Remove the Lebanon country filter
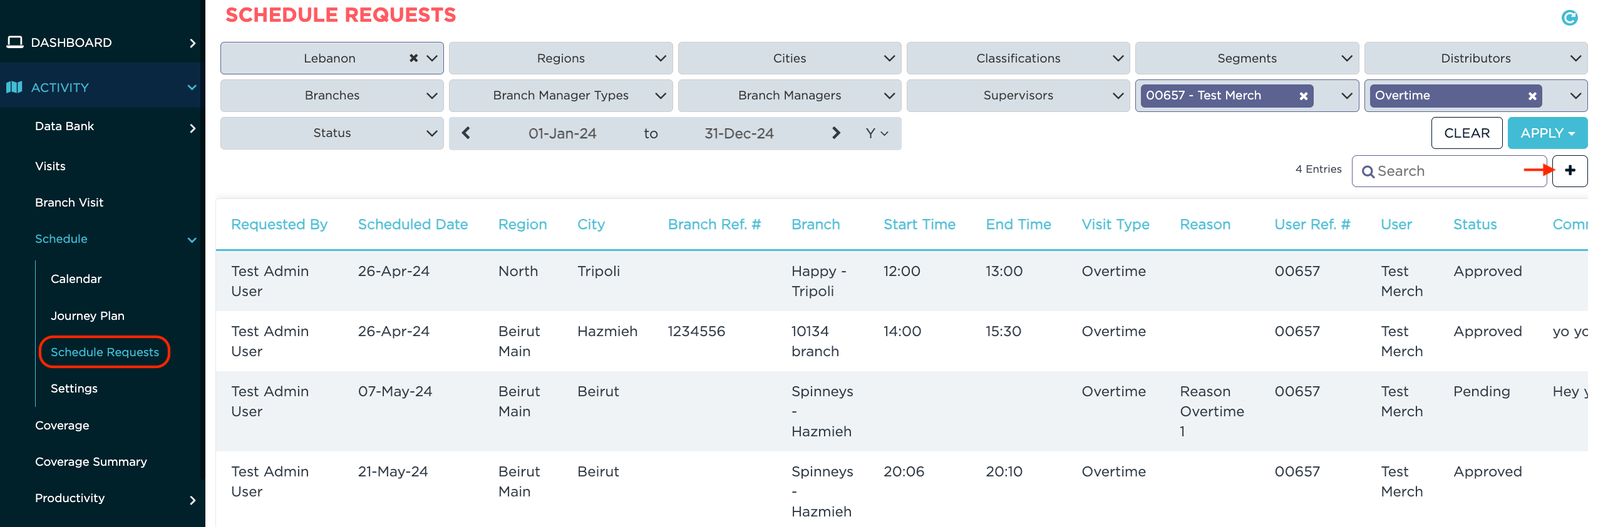 [x=413, y=58]
